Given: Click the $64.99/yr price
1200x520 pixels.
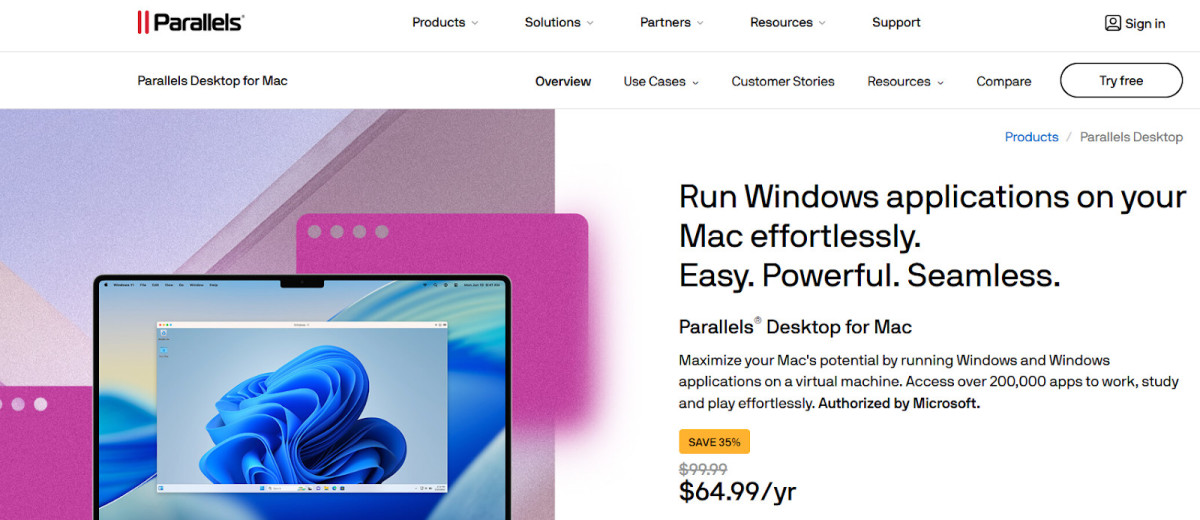Looking at the screenshot, I should pos(738,491).
